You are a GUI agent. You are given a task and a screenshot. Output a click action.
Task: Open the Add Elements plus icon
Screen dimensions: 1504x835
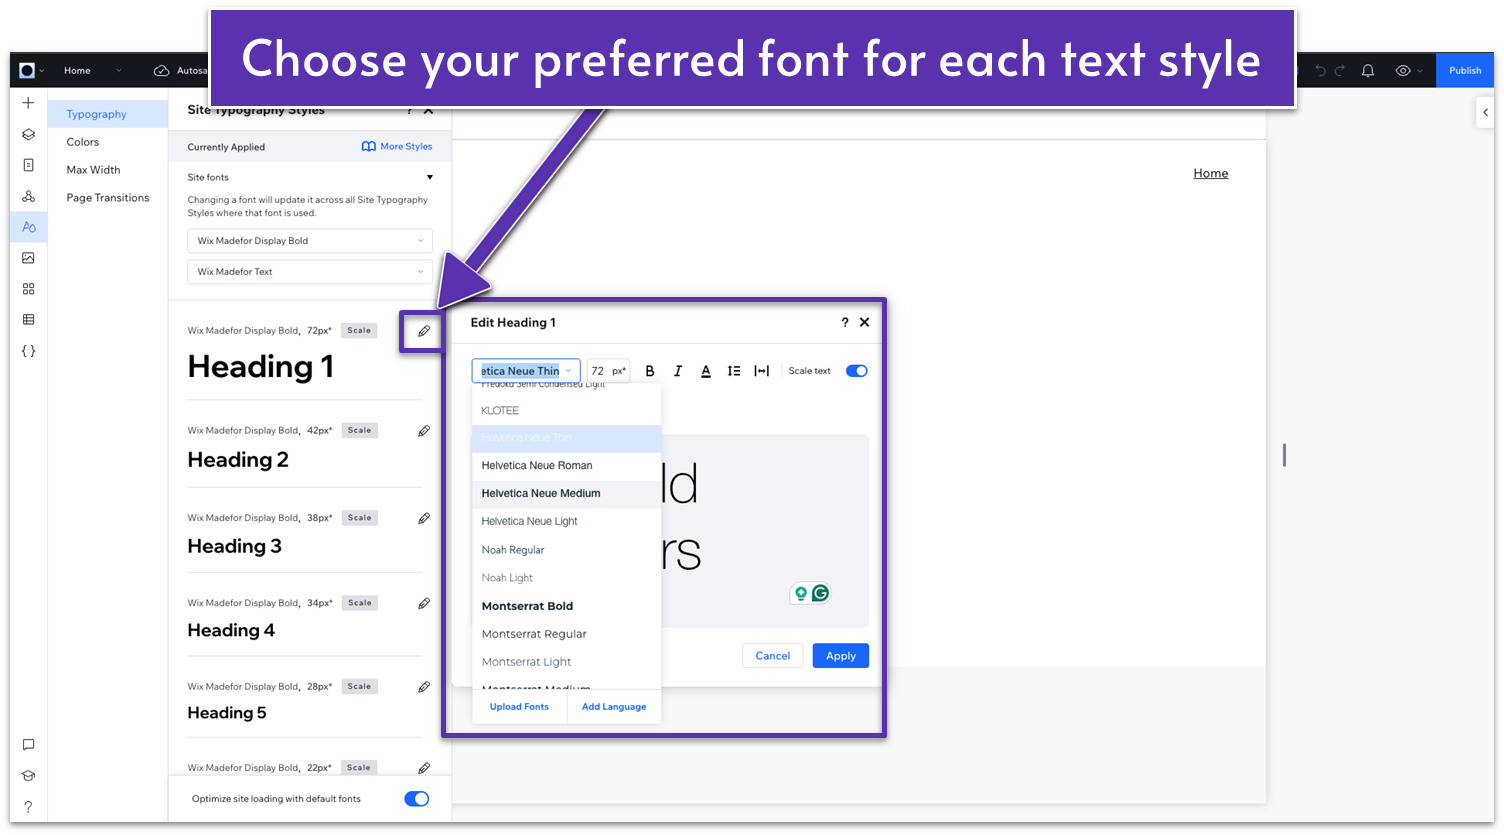pyautogui.click(x=28, y=103)
